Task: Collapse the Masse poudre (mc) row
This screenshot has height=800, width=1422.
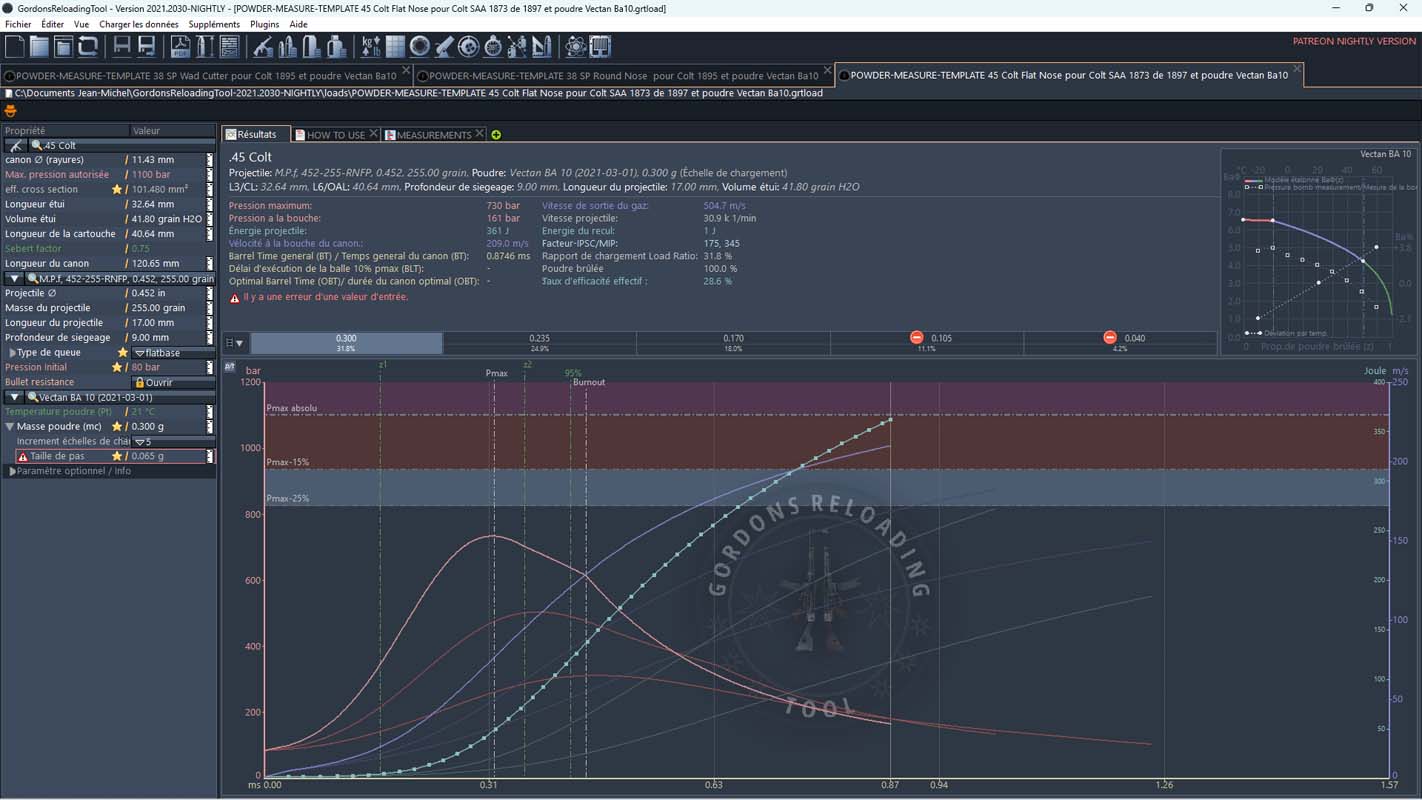Action: coord(10,427)
